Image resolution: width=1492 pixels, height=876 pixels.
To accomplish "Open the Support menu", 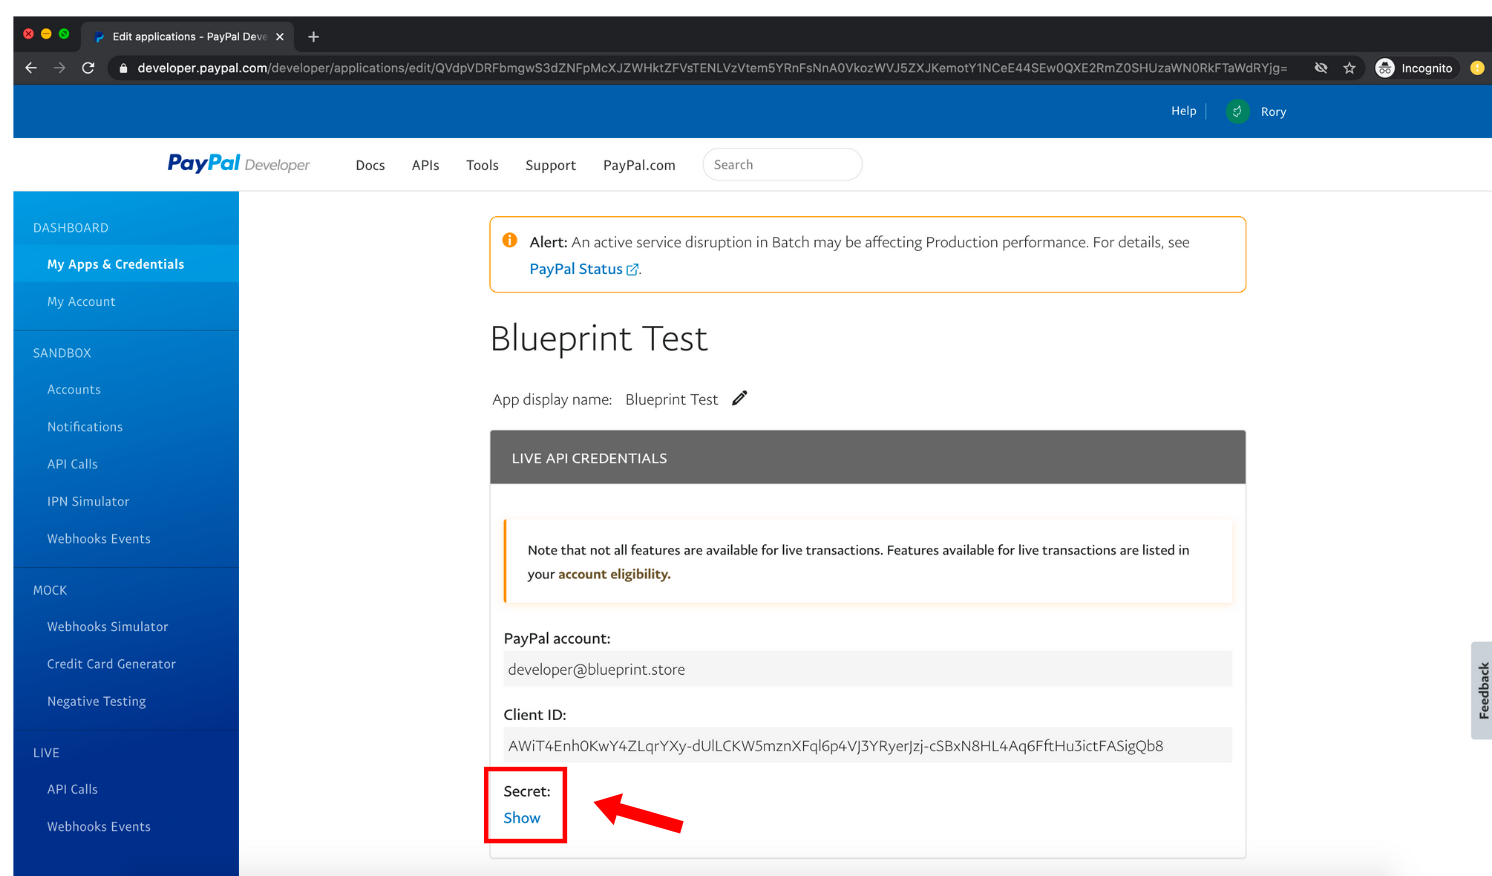I will click(551, 165).
